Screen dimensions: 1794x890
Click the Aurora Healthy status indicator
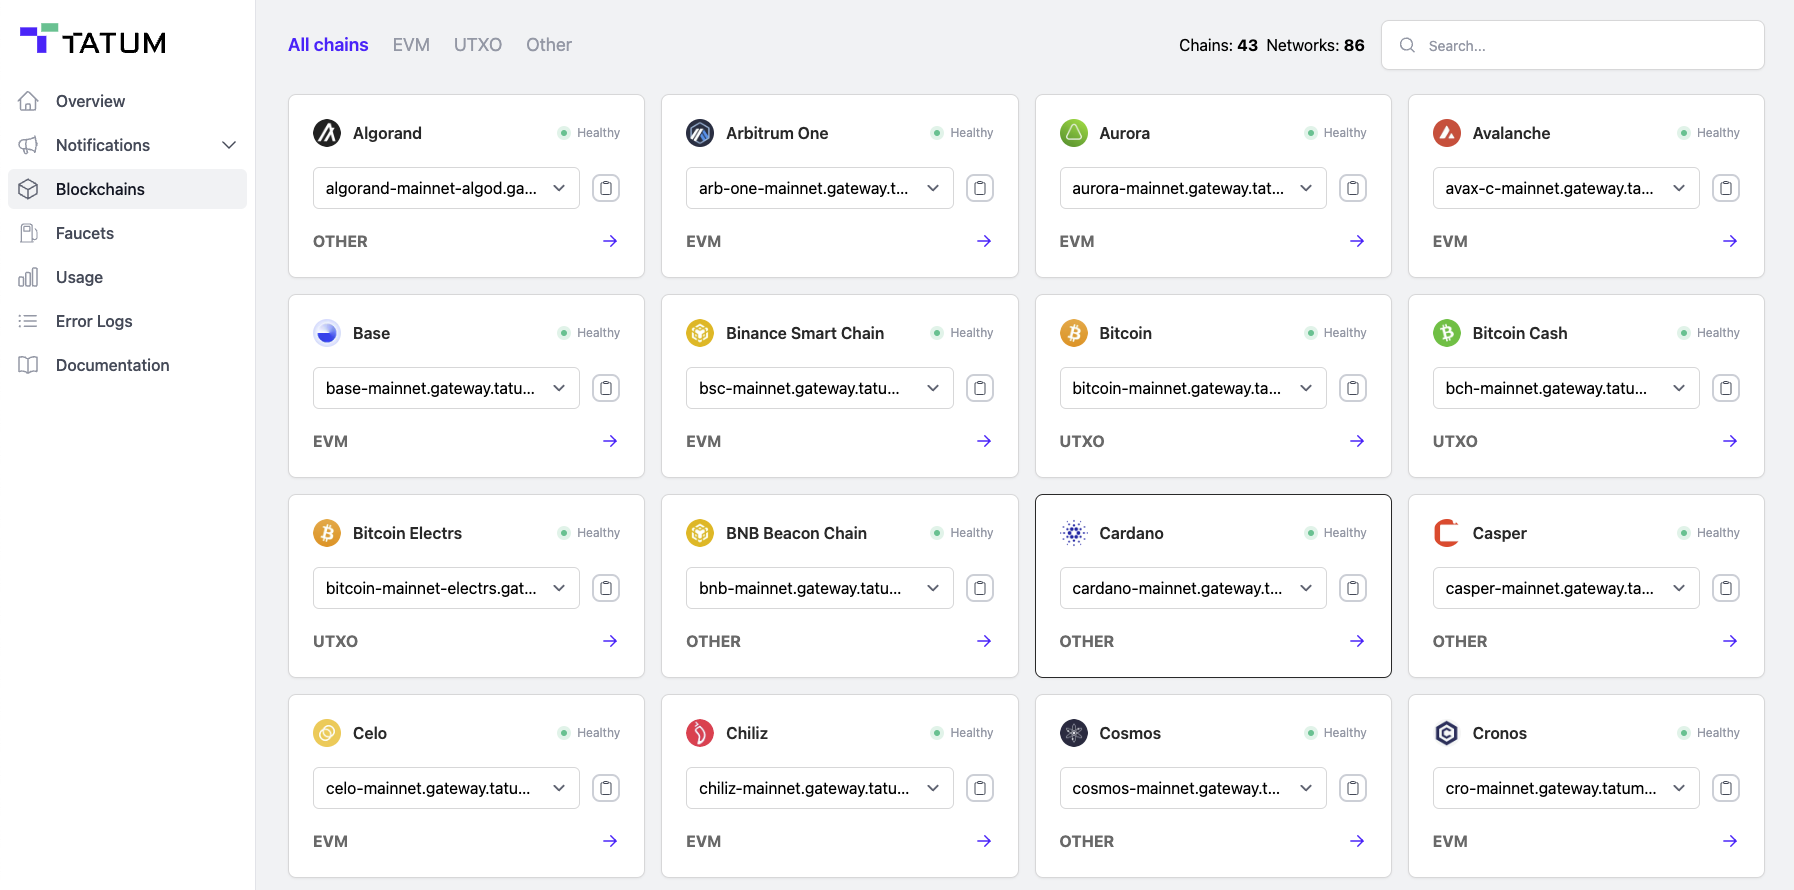pos(1335,133)
